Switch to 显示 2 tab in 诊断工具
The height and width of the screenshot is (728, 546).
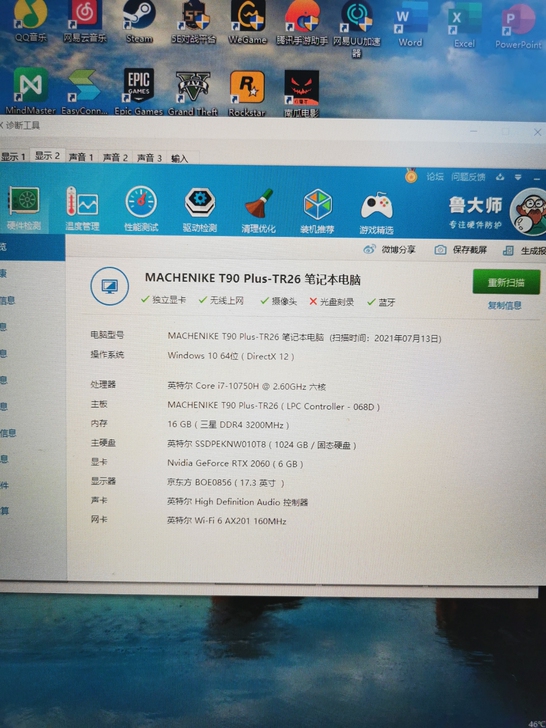point(47,156)
